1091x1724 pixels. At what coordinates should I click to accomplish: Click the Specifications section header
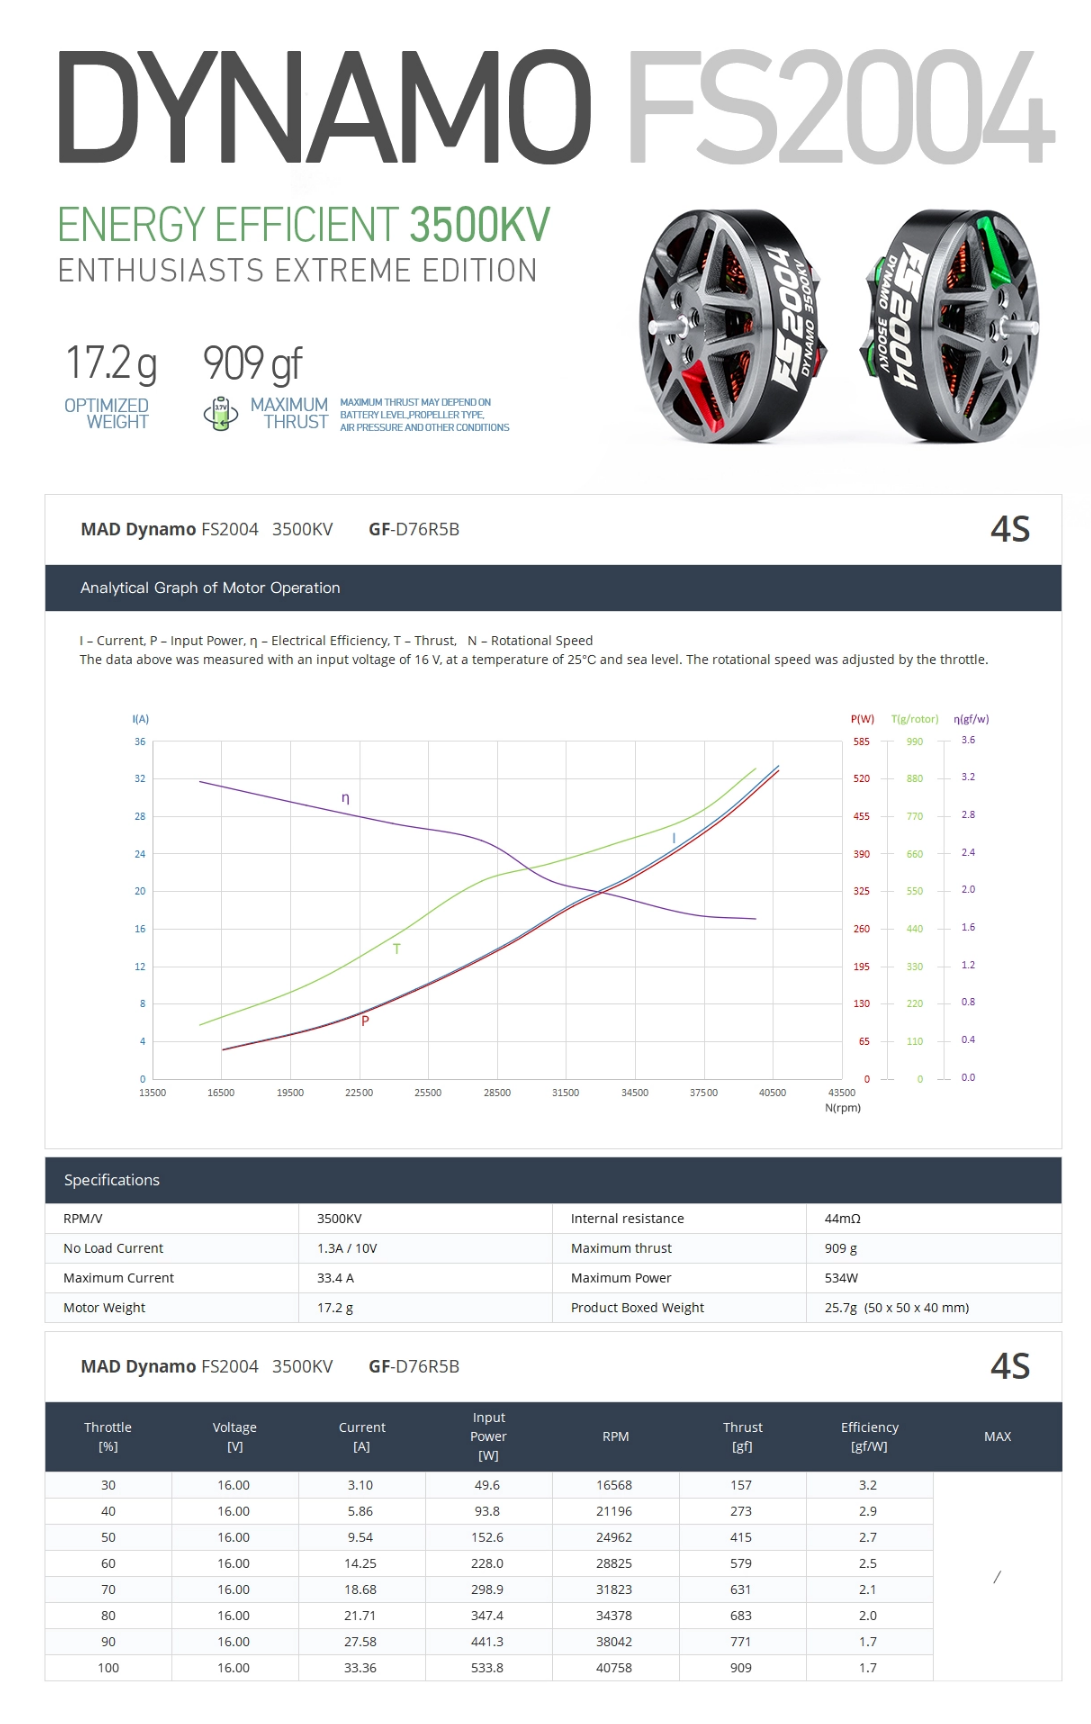click(112, 1180)
